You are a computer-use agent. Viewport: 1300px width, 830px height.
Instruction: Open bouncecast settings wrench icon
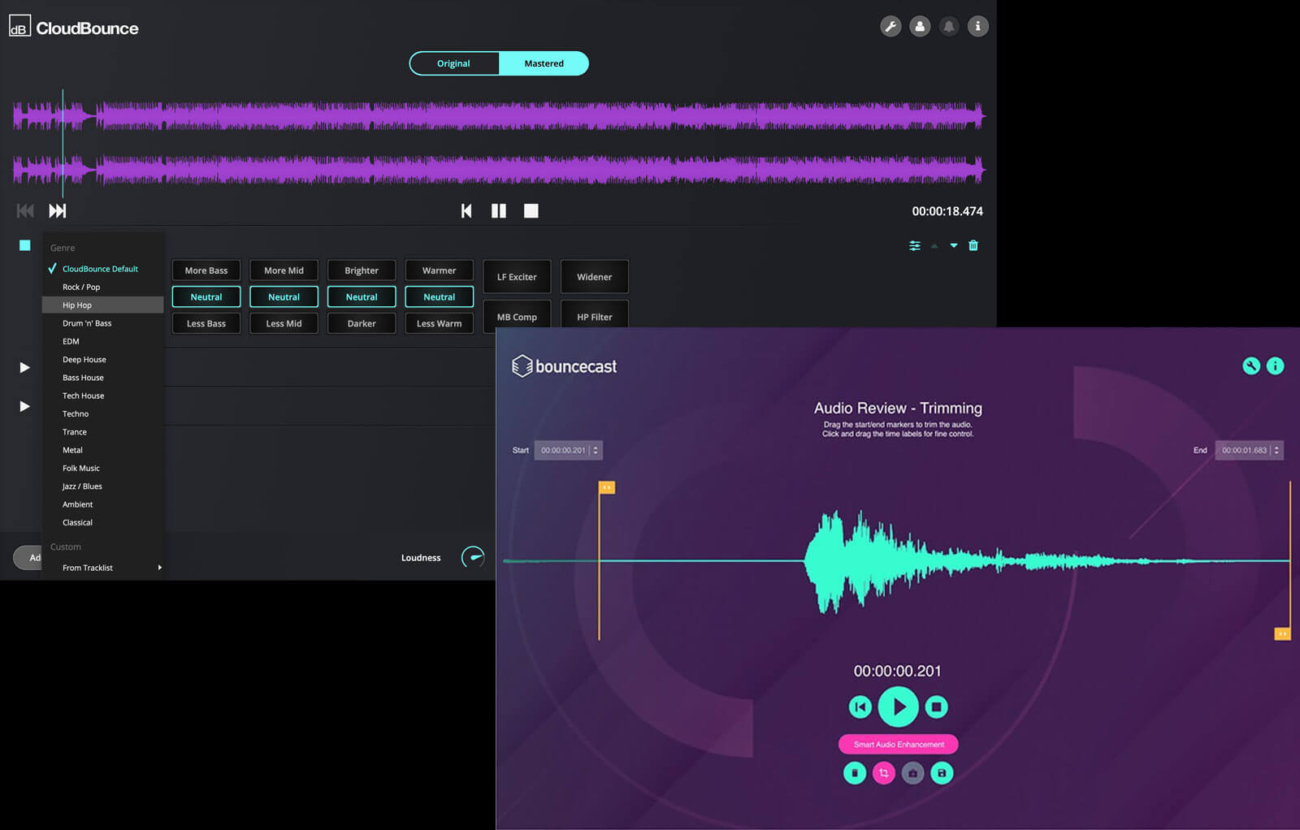[x=1251, y=366]
